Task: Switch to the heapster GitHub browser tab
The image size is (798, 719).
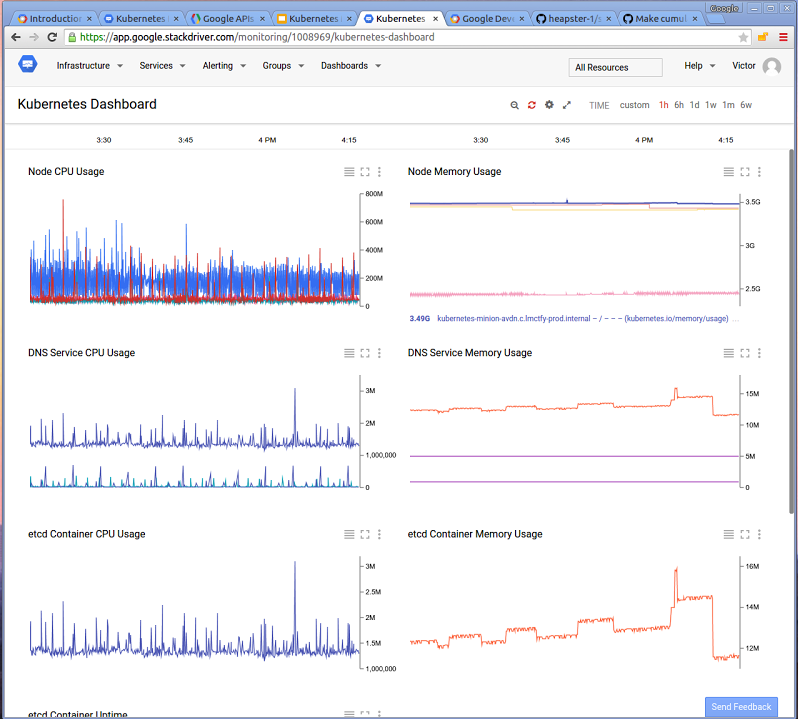Action: (574, 18)
